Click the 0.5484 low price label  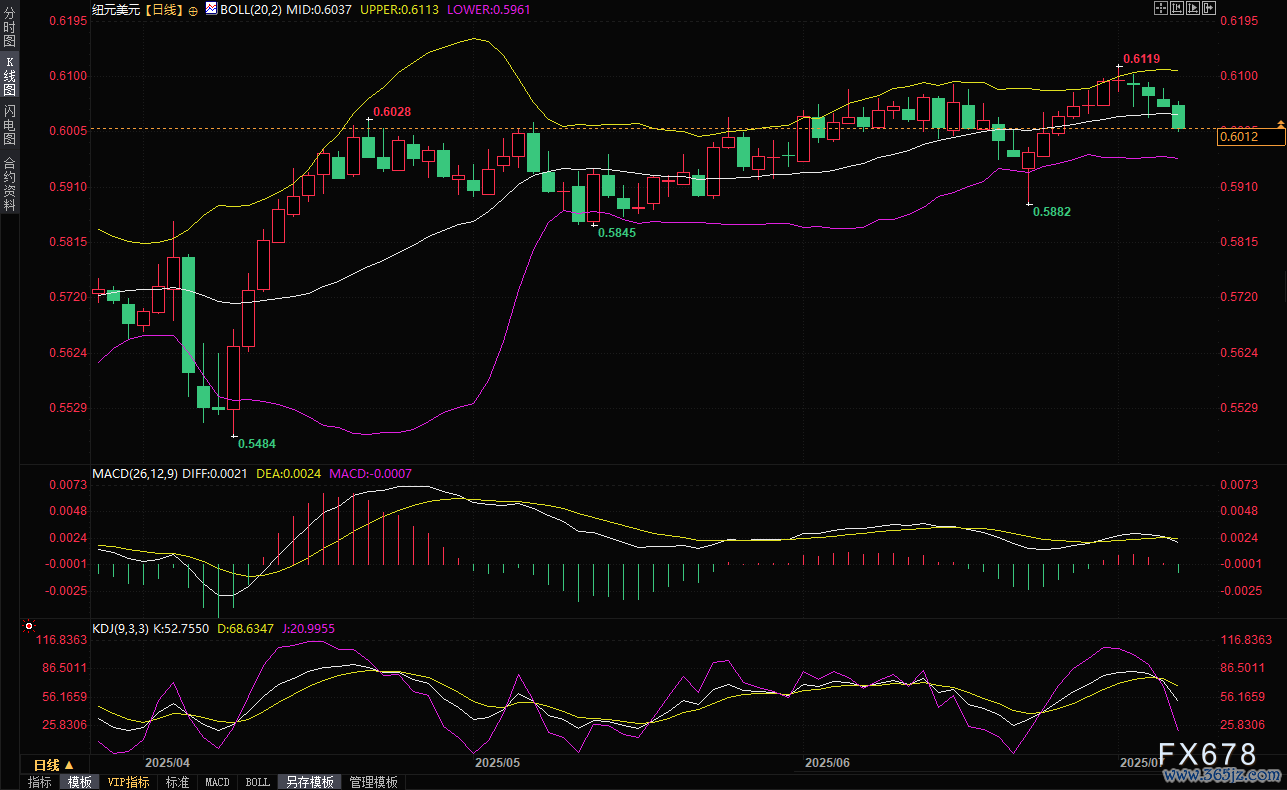[257, 442]
